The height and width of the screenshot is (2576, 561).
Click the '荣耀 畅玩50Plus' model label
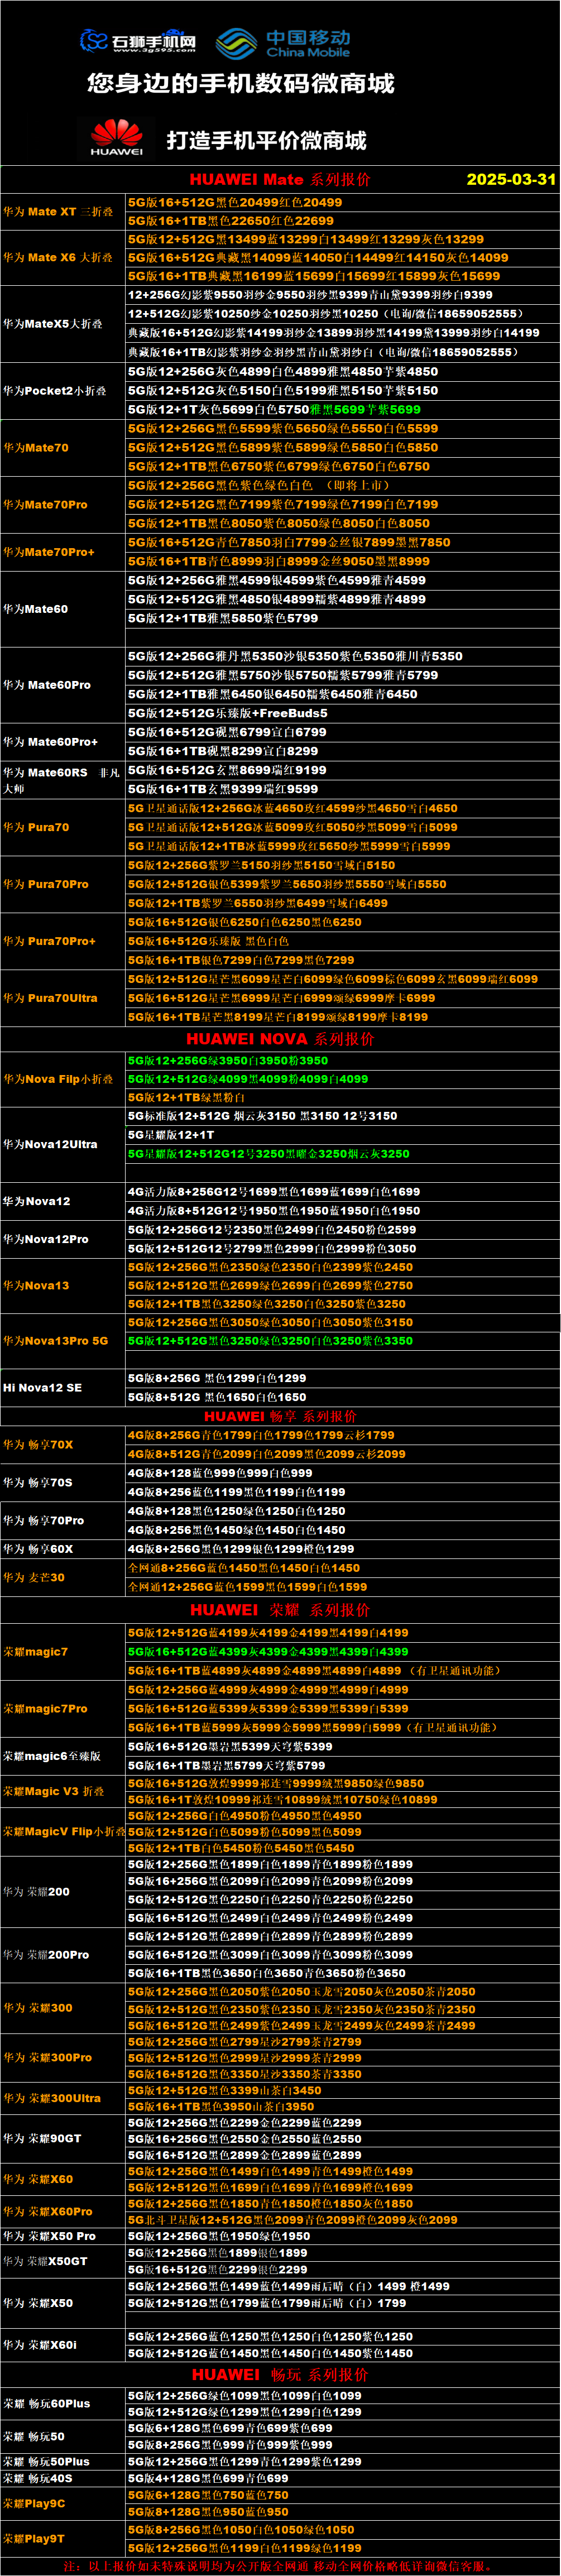tap(46, 2462)
